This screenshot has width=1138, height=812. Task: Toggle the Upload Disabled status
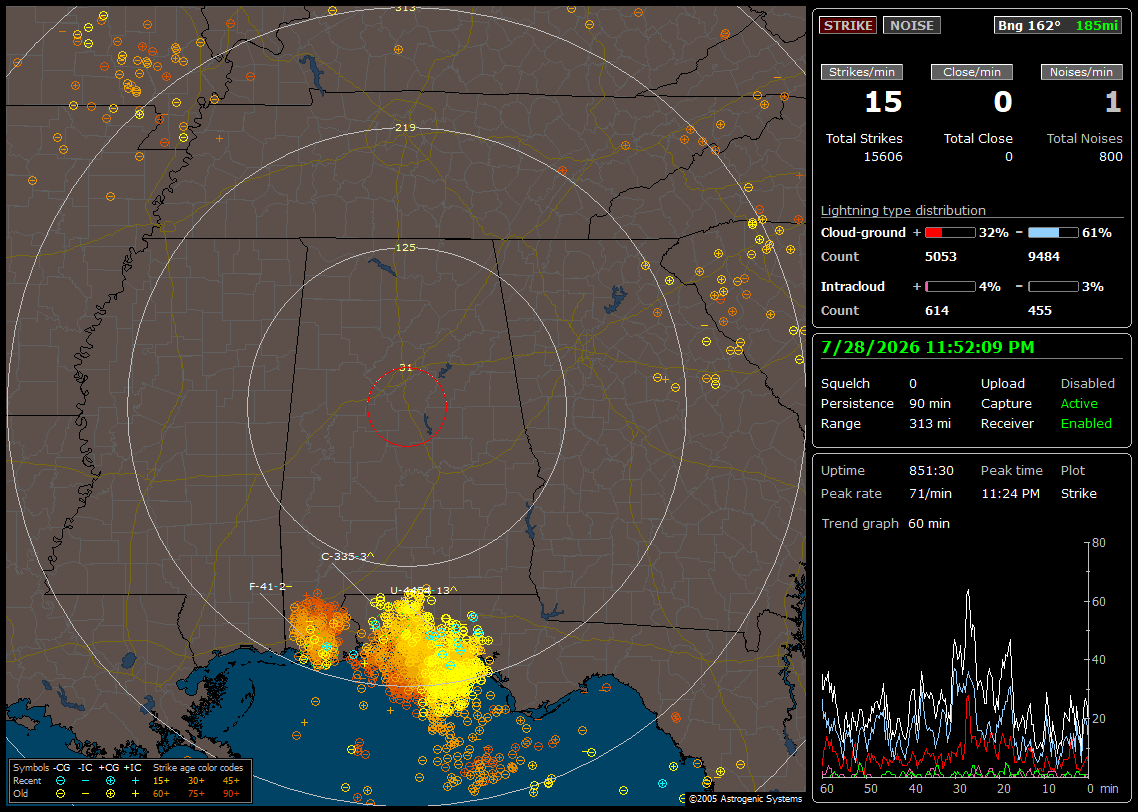pyautogui.click(x=1087, y=383)
